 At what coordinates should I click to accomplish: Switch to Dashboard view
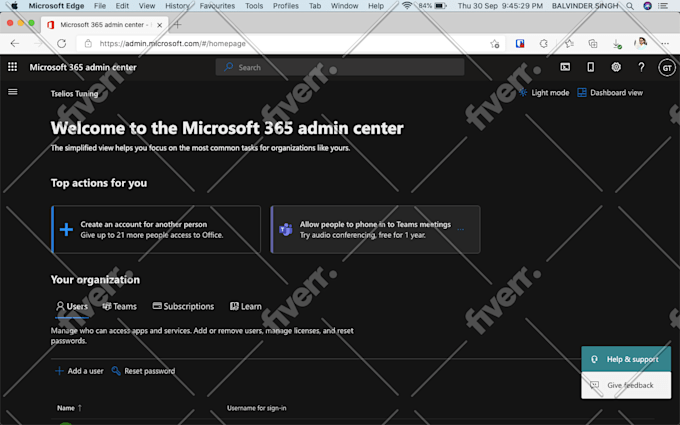[610, 92]
